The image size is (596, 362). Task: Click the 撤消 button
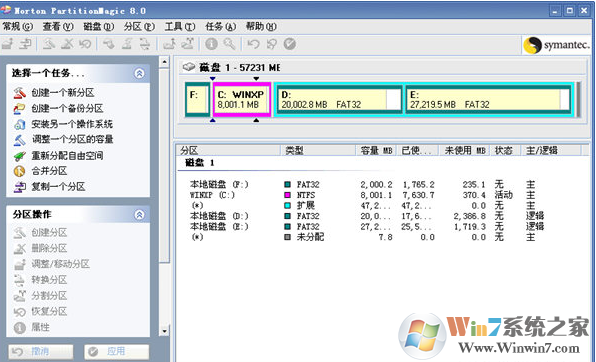point(41,351)
